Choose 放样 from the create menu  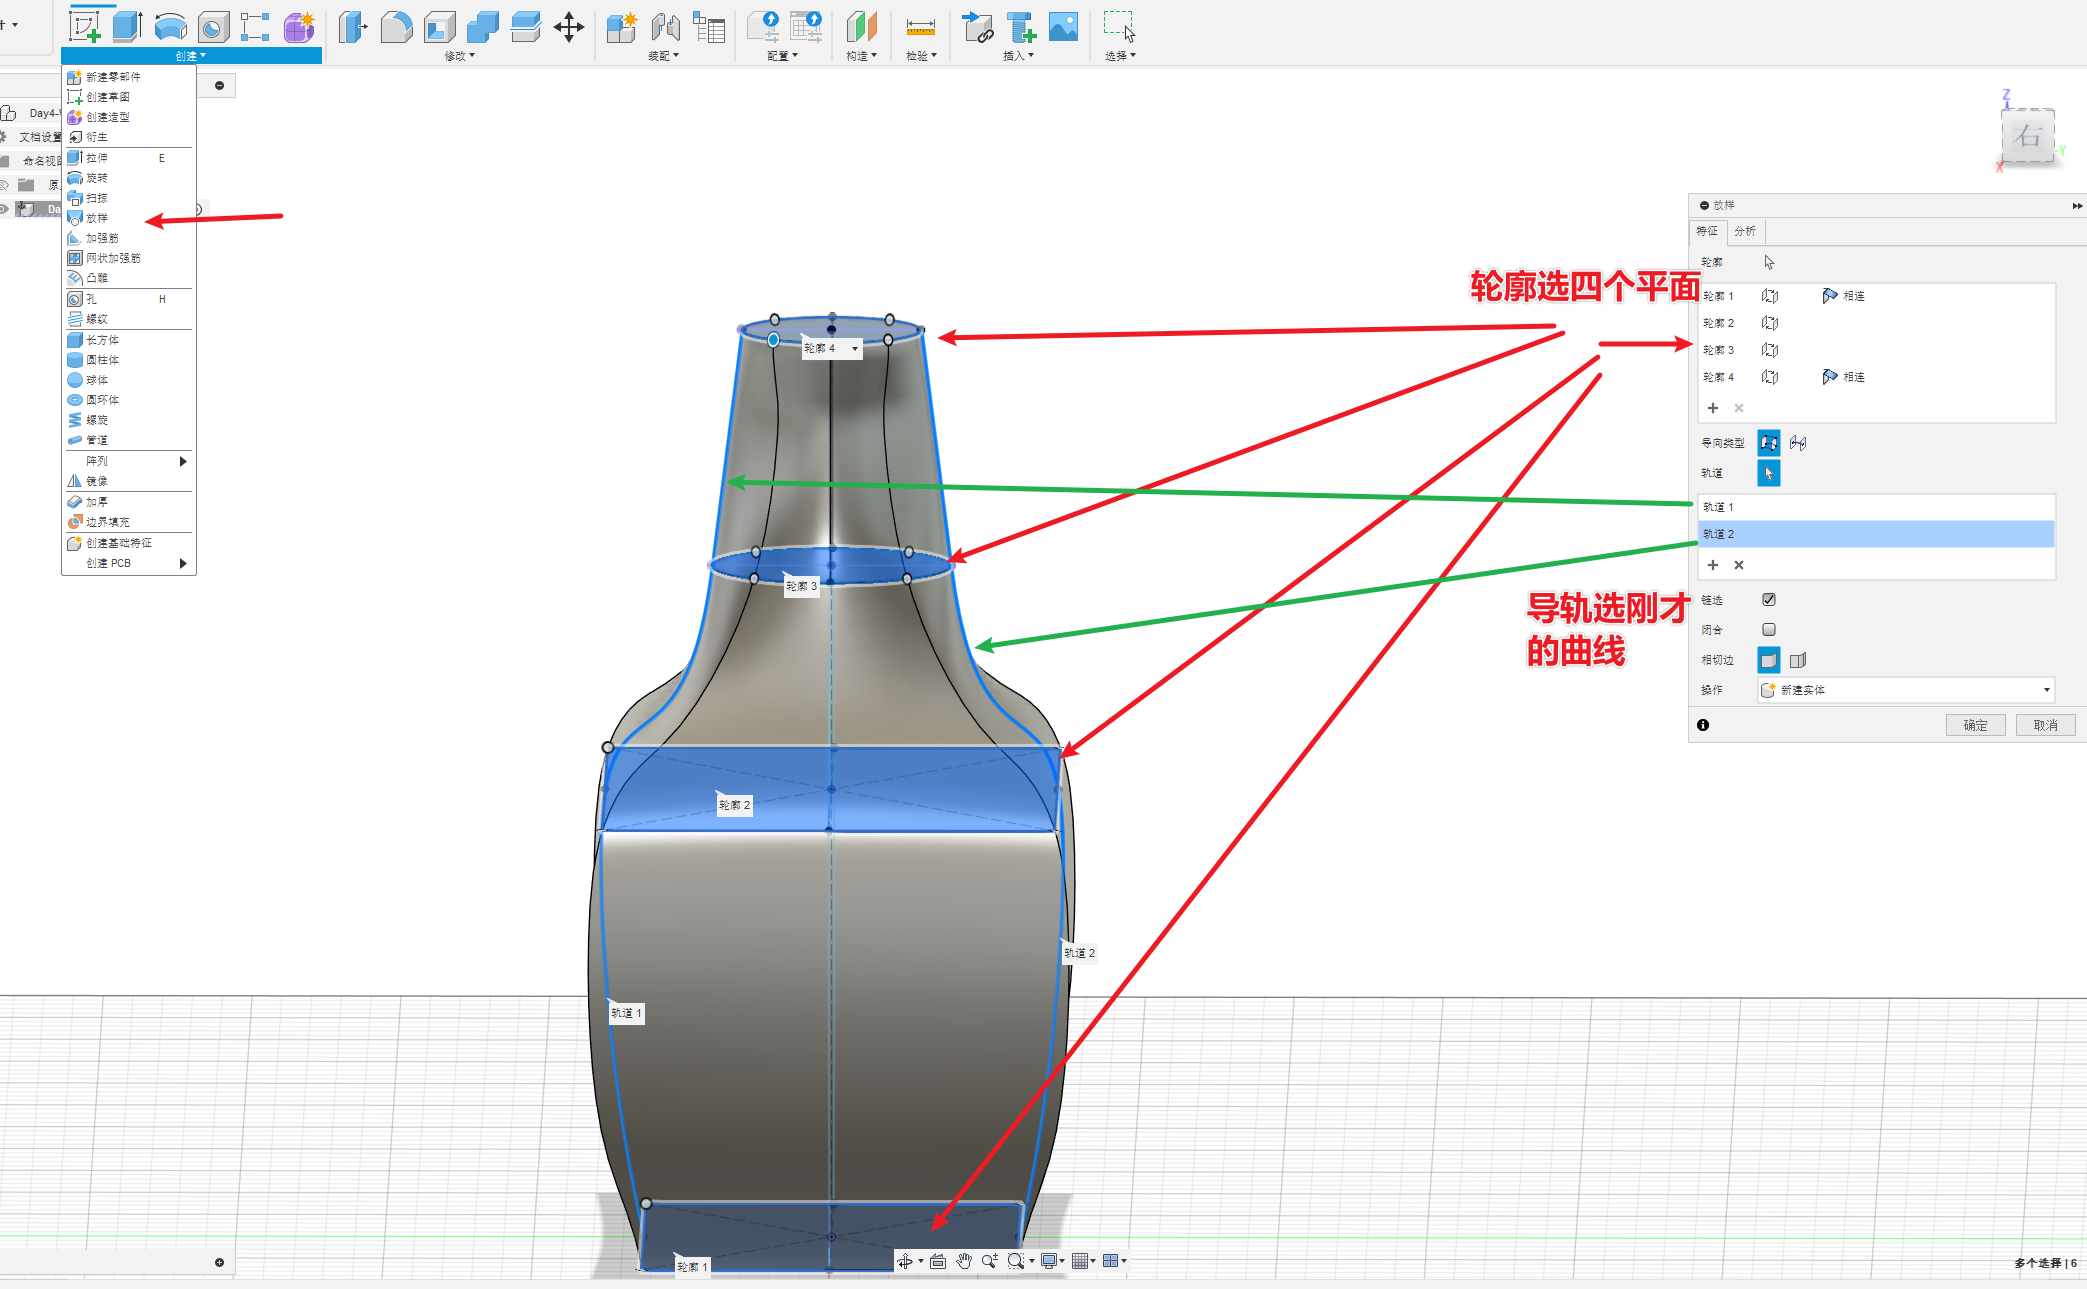[x=97, y=218]
